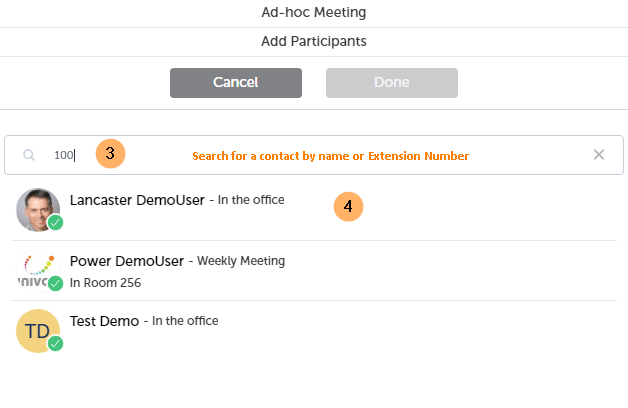Select Lancaster DemoUser's profile photo
The image size is (628, 408).
(x=38, y=210)
